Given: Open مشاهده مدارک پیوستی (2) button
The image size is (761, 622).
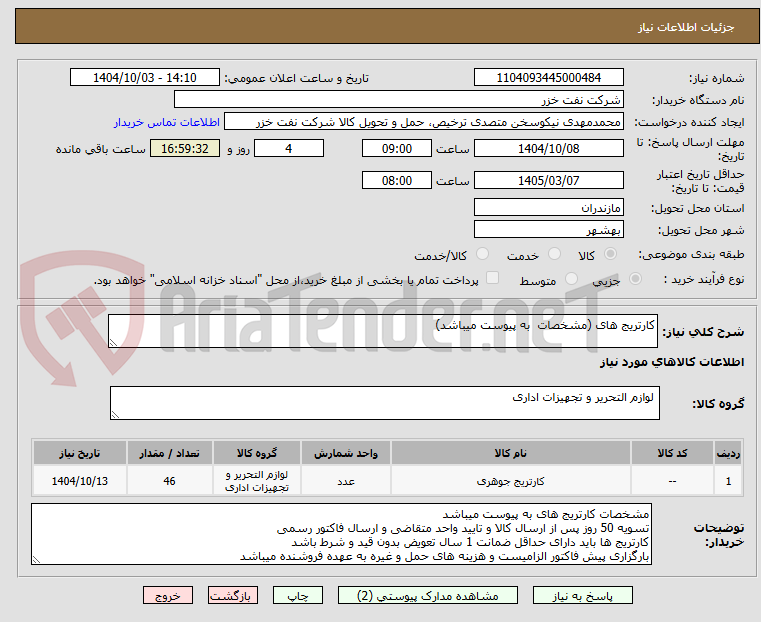Looking at the screenshot, I should coord(428,595).
